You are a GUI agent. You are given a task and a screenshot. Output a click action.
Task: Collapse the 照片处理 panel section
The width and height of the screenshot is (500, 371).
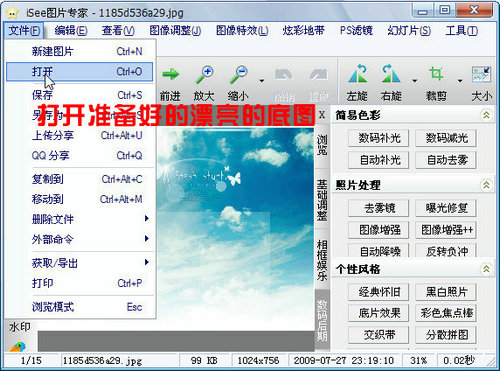tap(486, 185)
